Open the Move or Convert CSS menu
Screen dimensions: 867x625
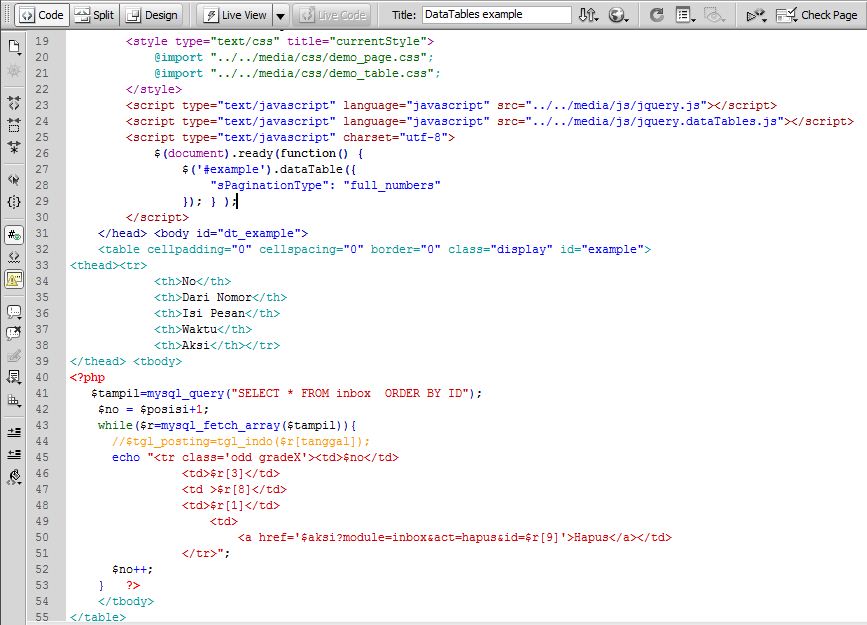coord(14,400)
